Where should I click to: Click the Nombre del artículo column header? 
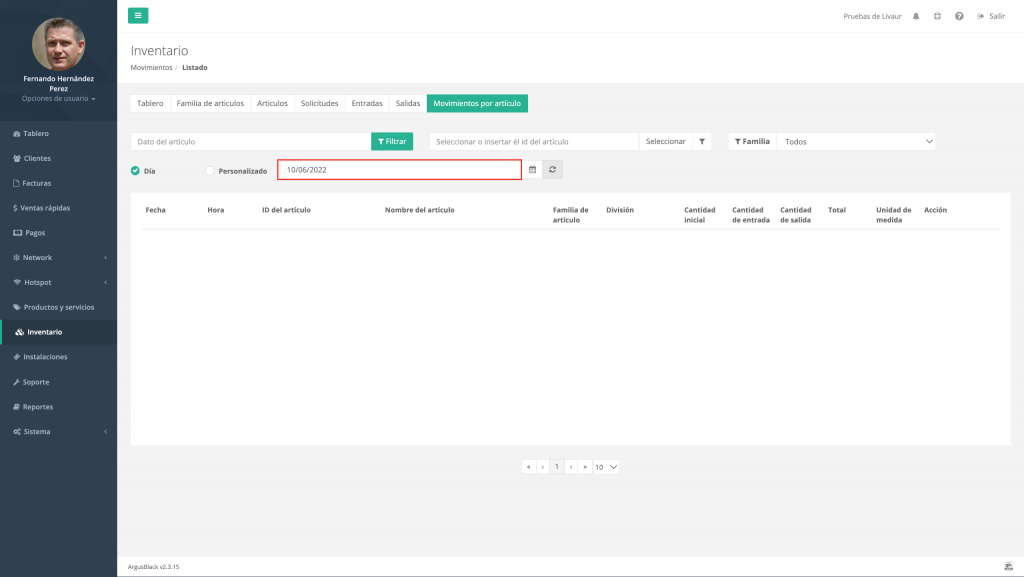(419, 210)
